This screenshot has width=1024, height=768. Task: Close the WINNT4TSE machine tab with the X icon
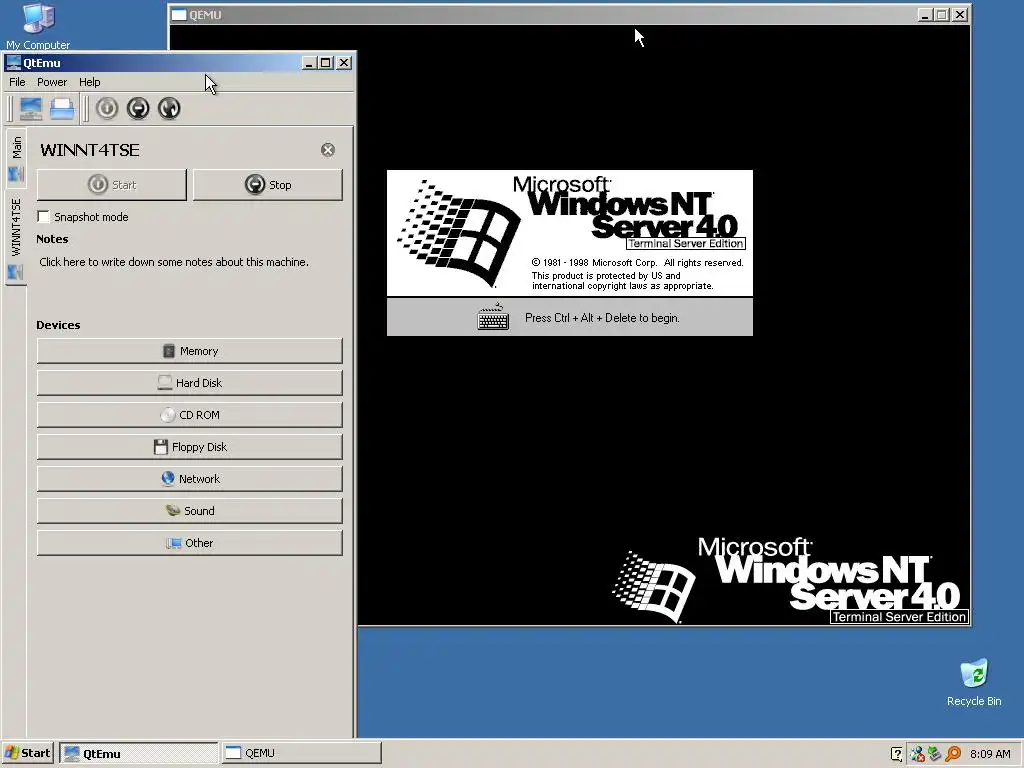click(328, 150)
